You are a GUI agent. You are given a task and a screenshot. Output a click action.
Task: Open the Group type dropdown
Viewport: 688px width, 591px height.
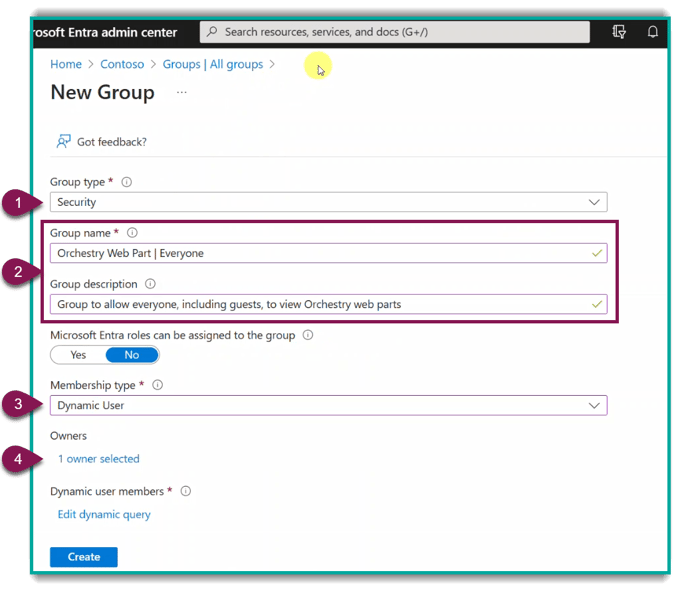click(328, 202)
